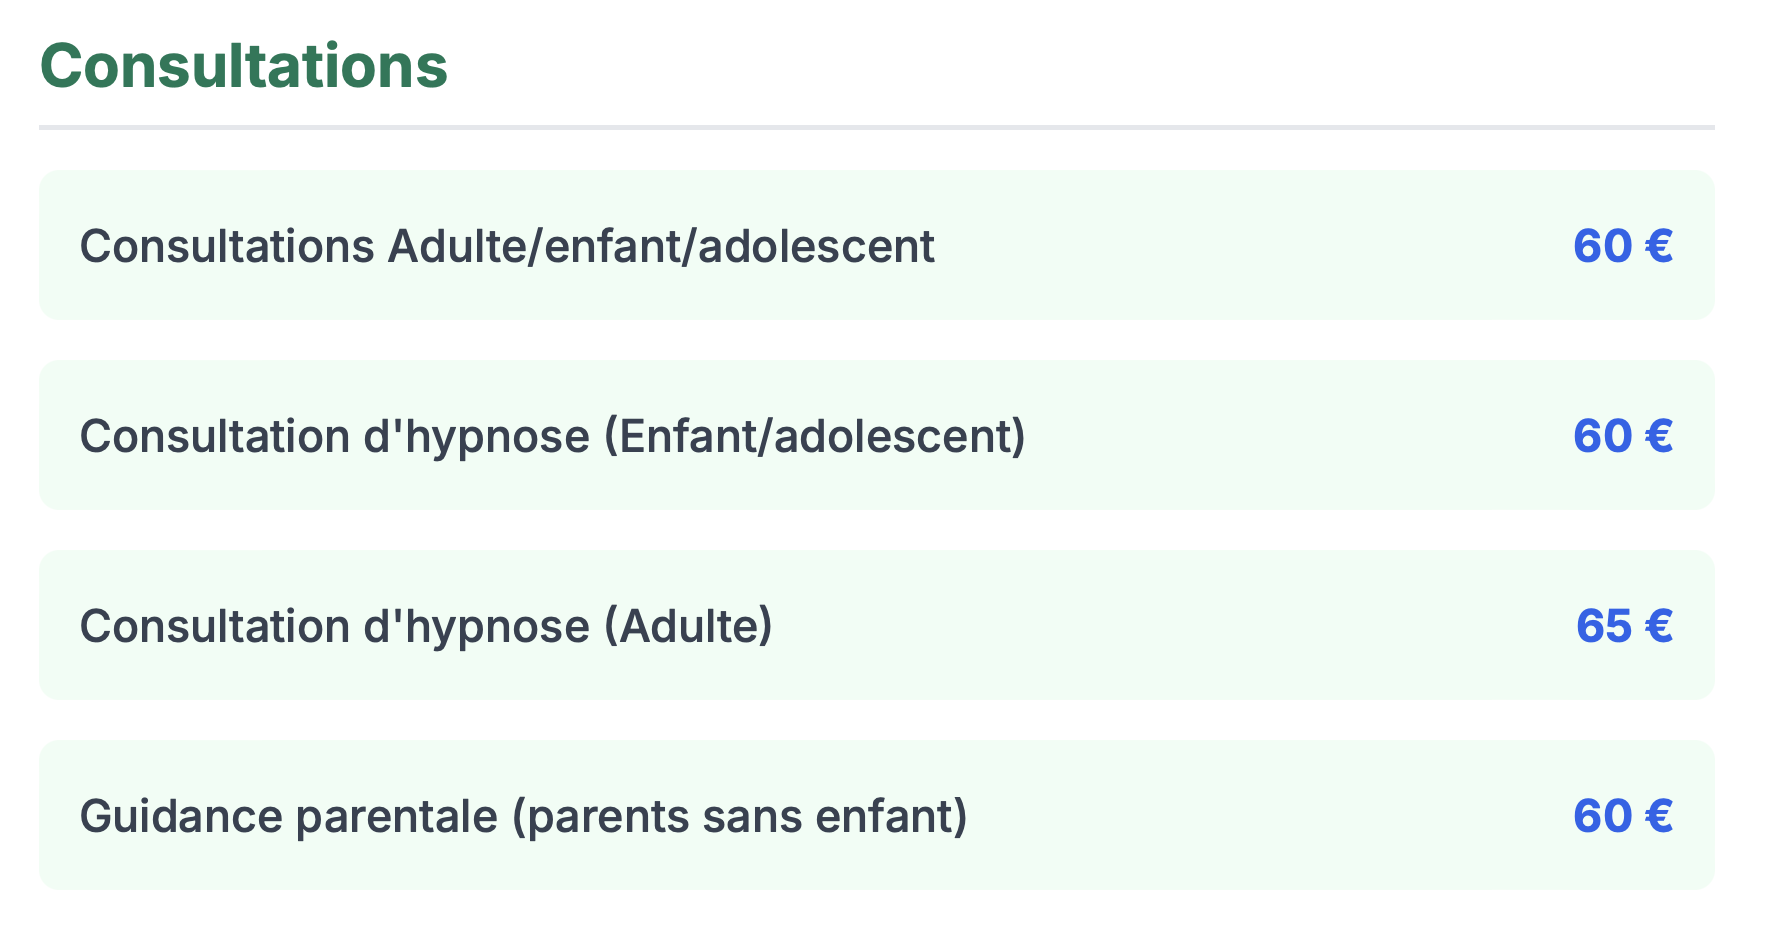The image size is (1768, 944).
Task: Click the "(parents sans enfant)" parenthetical
Action: click(740, 816)
